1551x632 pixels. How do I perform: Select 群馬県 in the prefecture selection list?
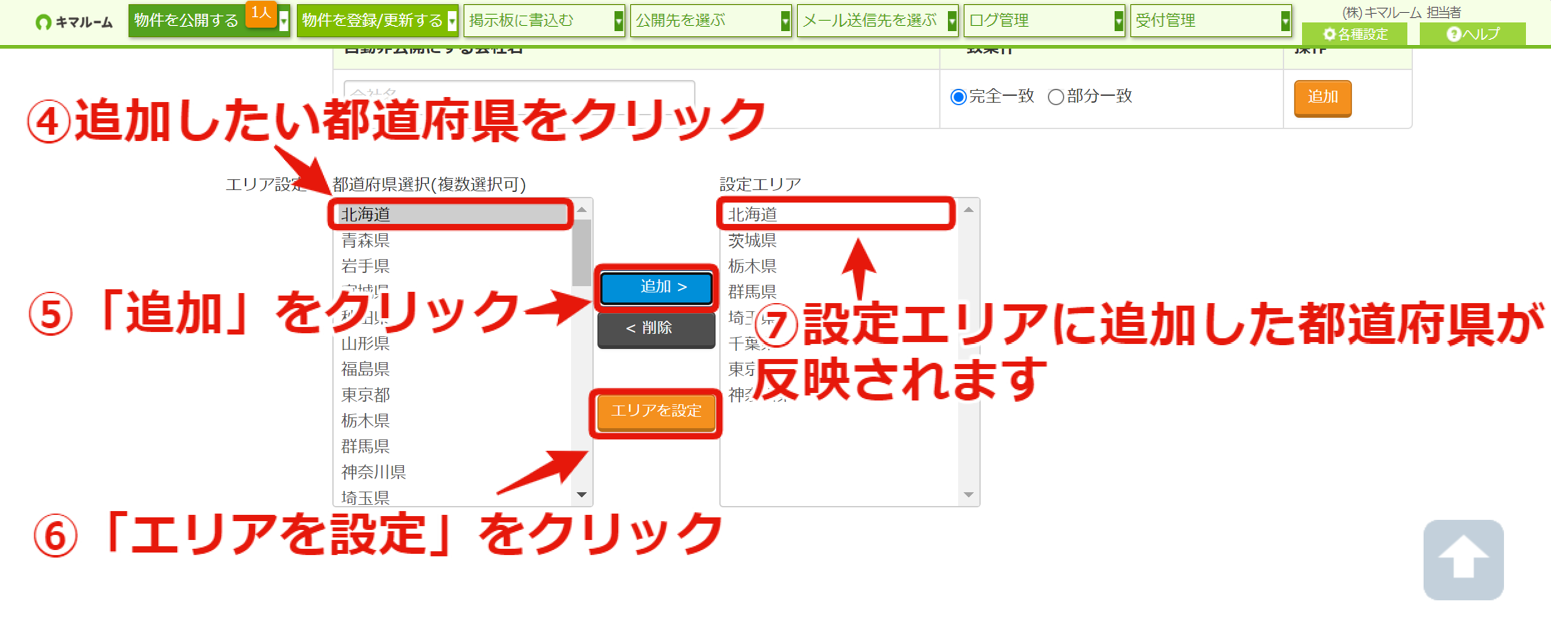click(455, 446)
